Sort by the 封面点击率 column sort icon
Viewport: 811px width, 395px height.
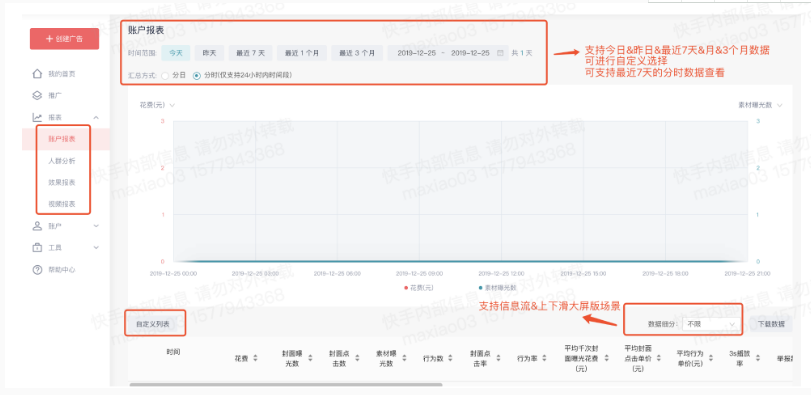pos(498,358)
